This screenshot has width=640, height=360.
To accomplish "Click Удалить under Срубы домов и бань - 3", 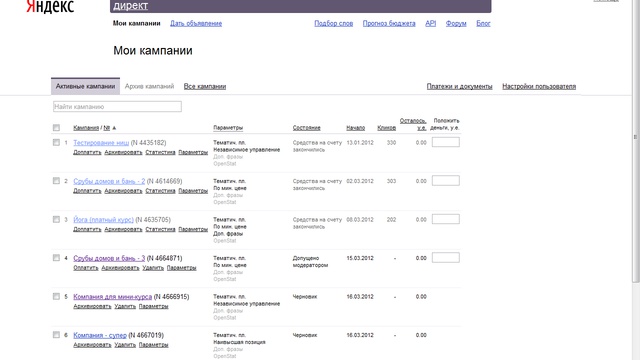I will pyautogui.click(x=153, y=268).
